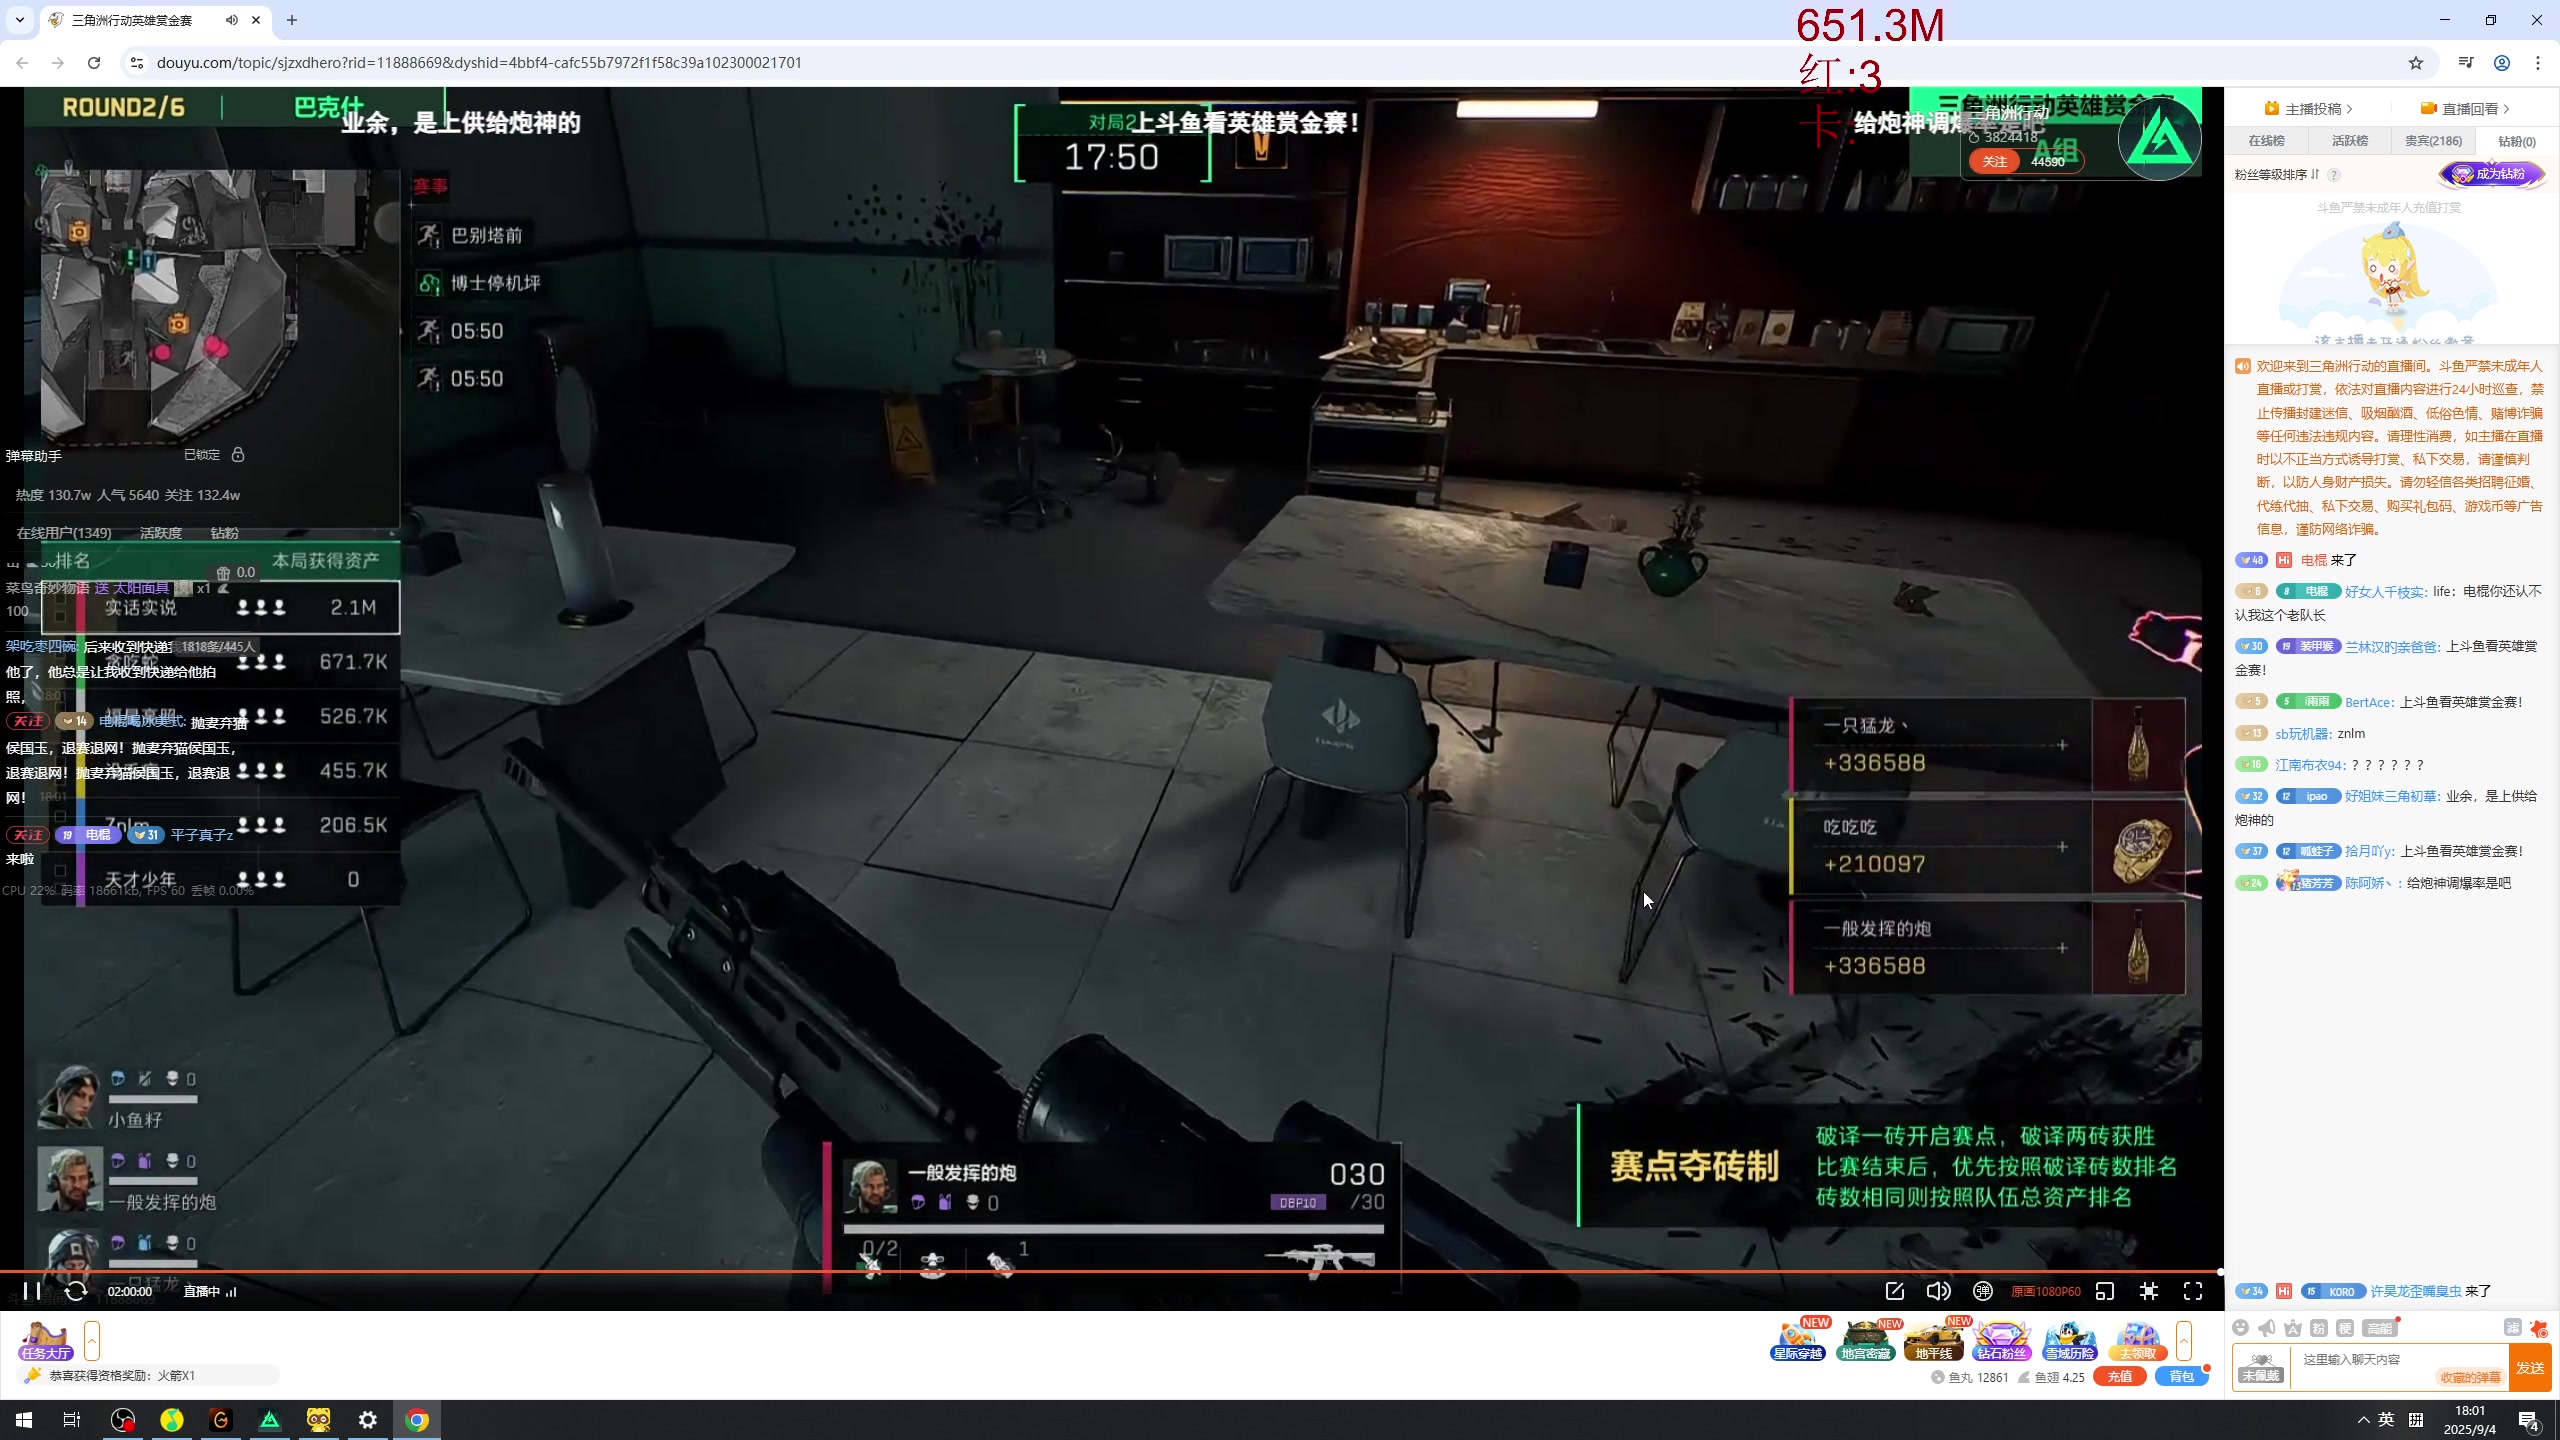
Task: Toggle danmaku (弹) display in the player
Action: coord(1982,1291)
